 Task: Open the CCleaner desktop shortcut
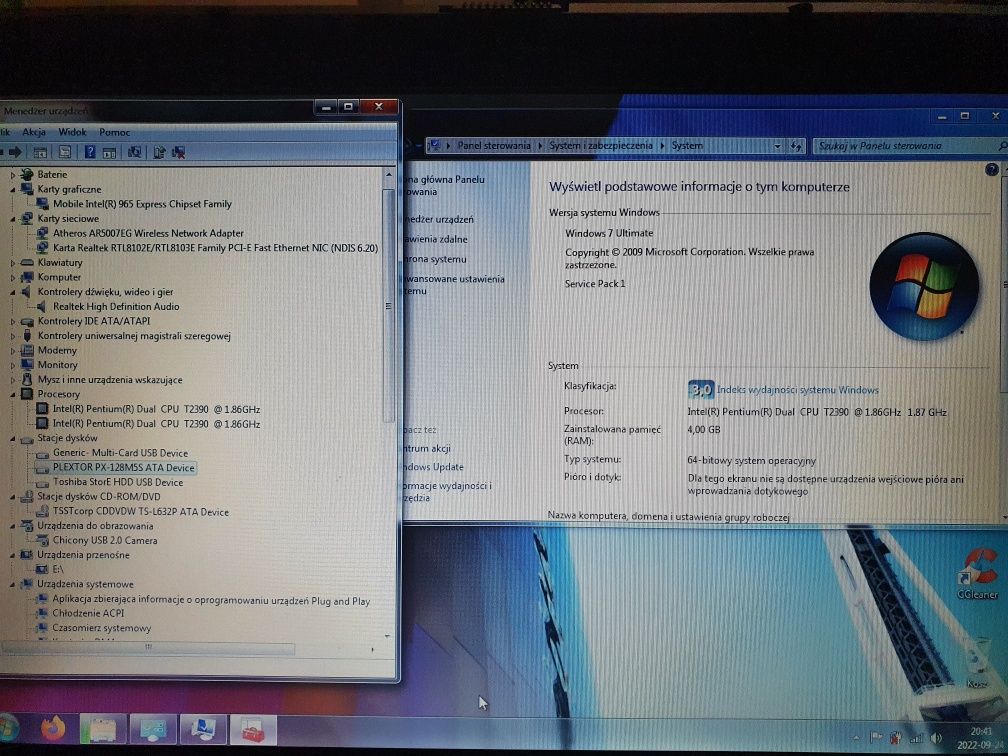(x=978, y=573)
